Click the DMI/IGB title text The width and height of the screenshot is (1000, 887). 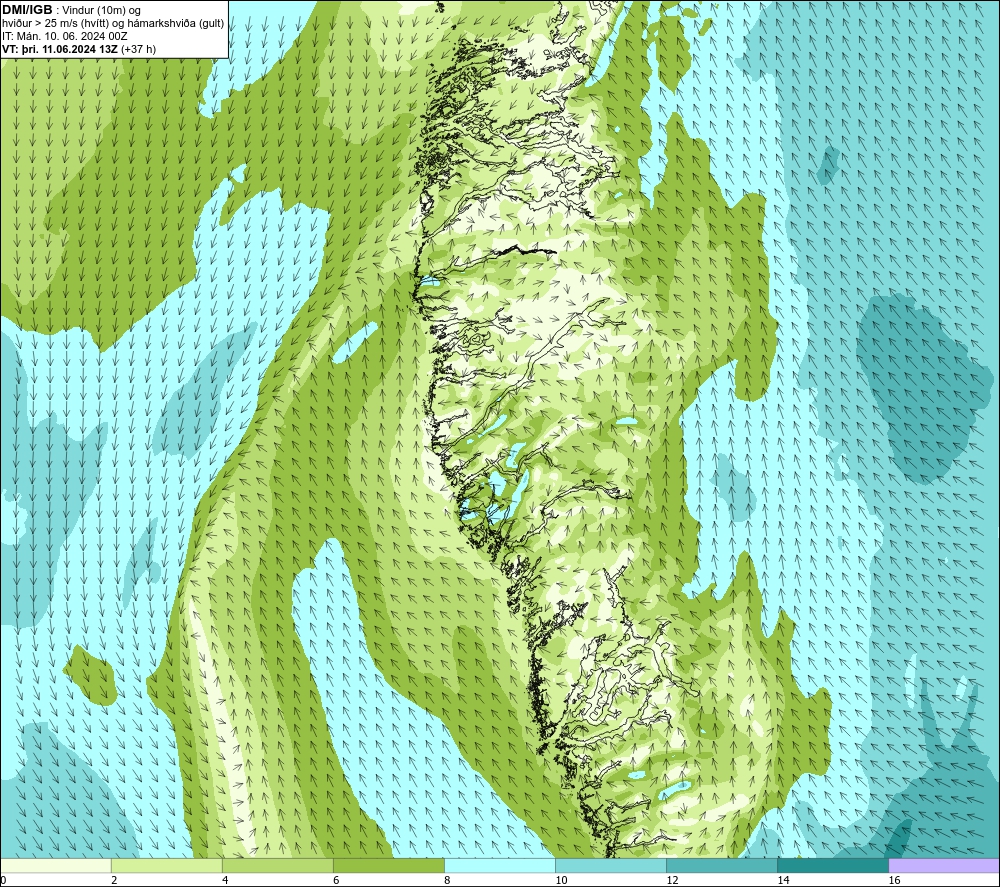(x=27, y=10)
